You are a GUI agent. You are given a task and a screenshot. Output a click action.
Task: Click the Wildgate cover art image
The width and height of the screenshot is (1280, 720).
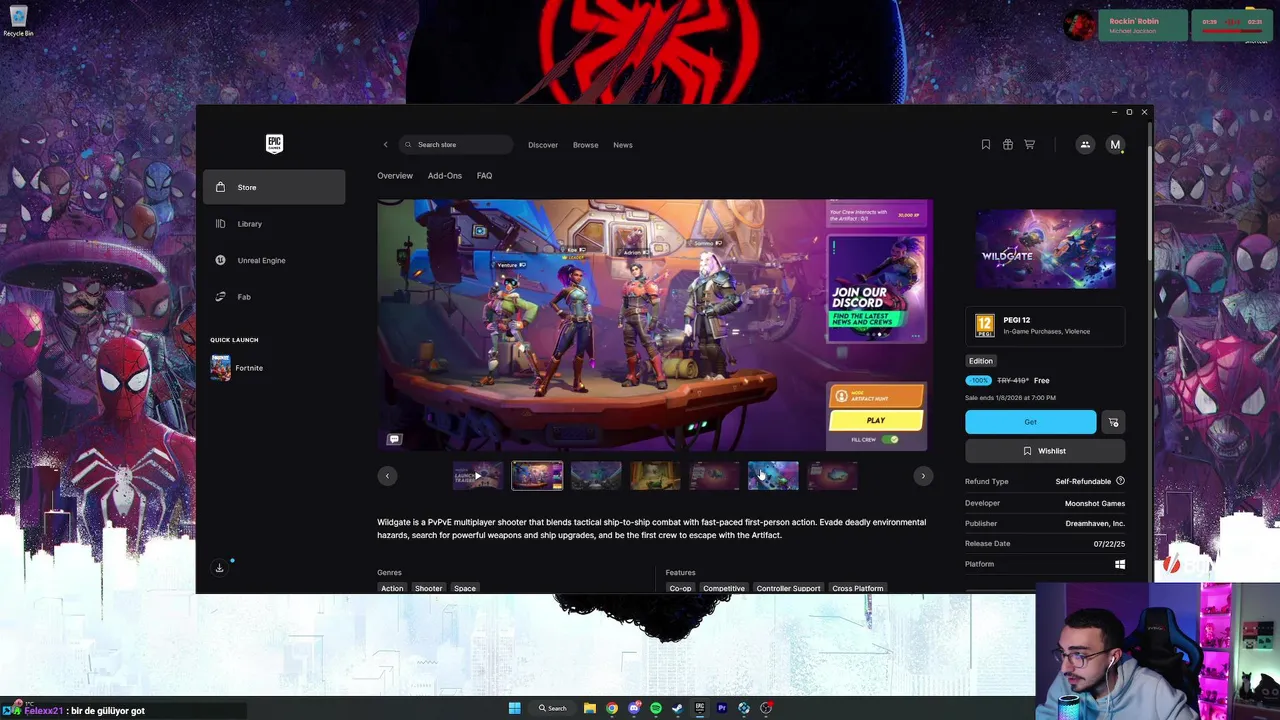tap(1046, 249)
